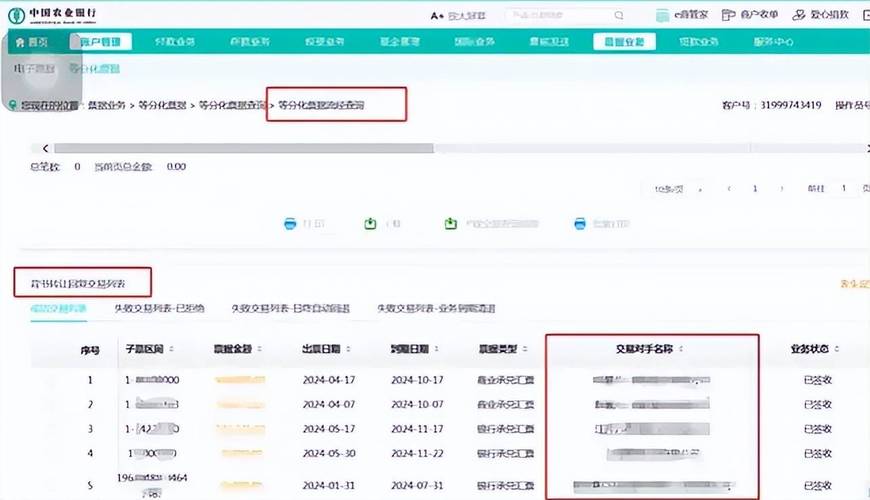
Task: Click 票据业务 breadcrumb link
Action: pos(107,105)
